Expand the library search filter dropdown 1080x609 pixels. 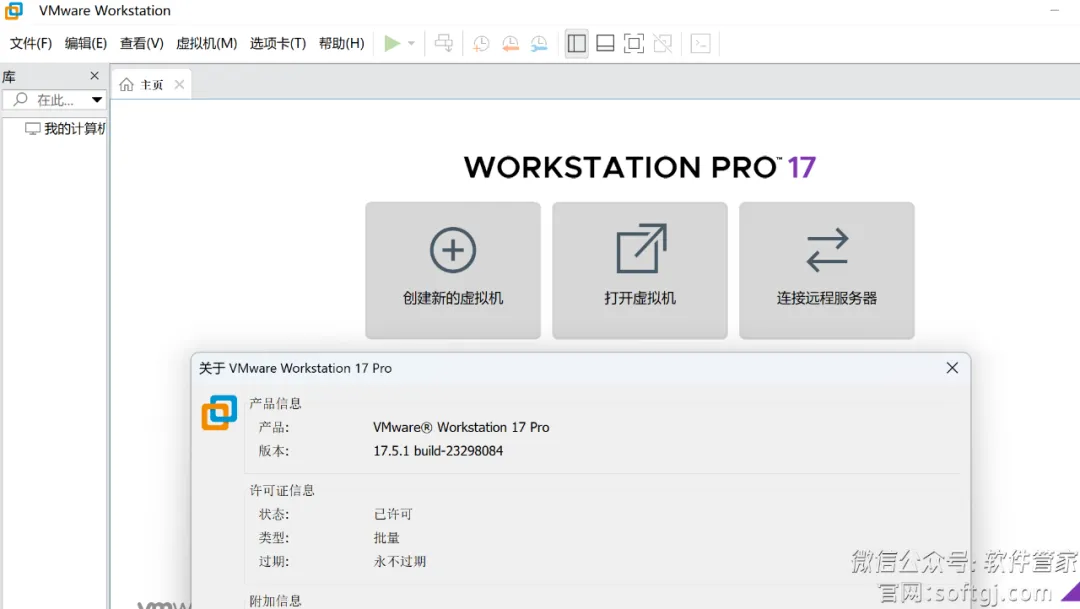coord(97,100)
